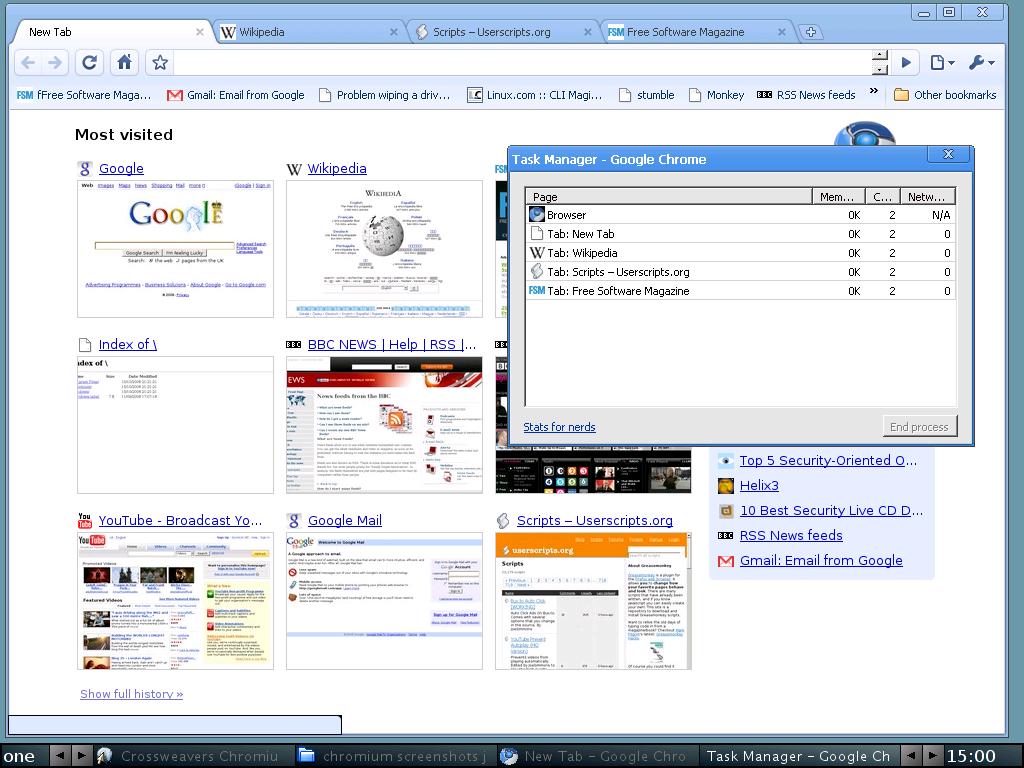
Task: Select Tab: Free Software Magazine process row
Action: click(x=741, y=291)
